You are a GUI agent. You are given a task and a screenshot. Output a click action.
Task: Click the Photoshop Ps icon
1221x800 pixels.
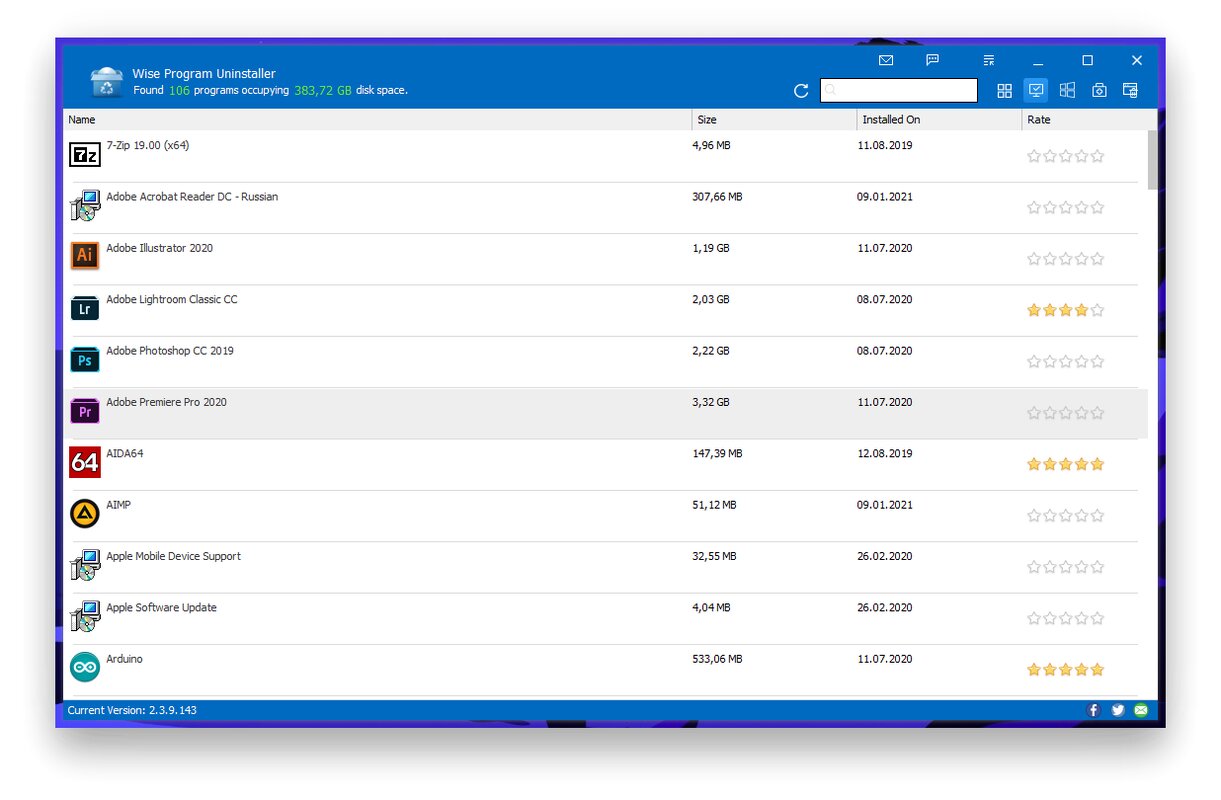[85, 359]
